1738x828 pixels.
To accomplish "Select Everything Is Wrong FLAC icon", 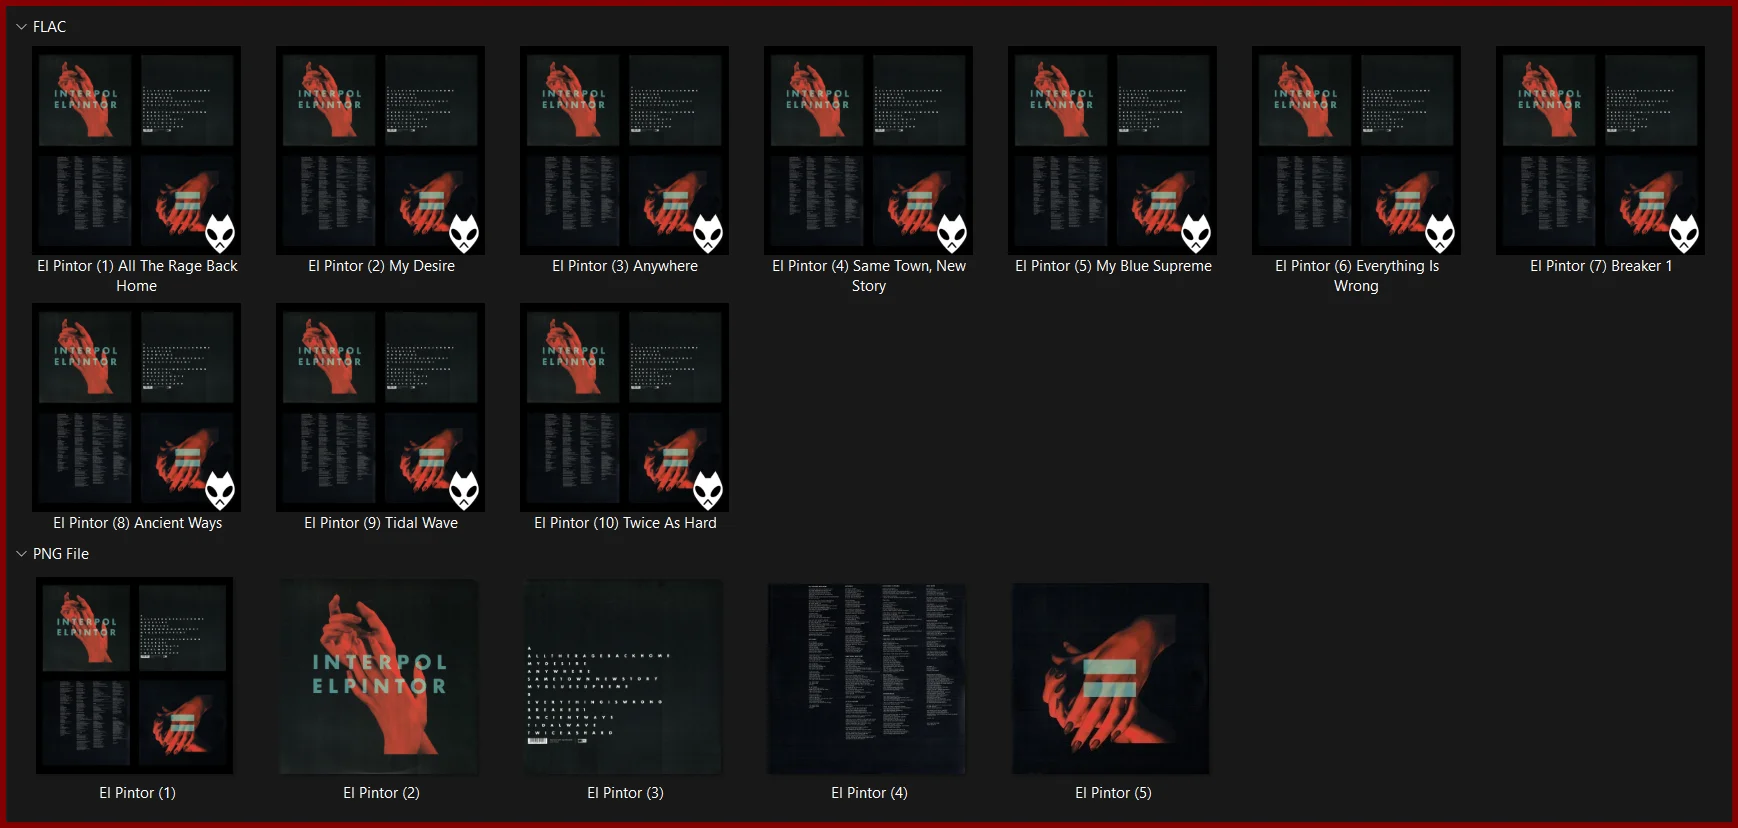I will coord(1356,150).
